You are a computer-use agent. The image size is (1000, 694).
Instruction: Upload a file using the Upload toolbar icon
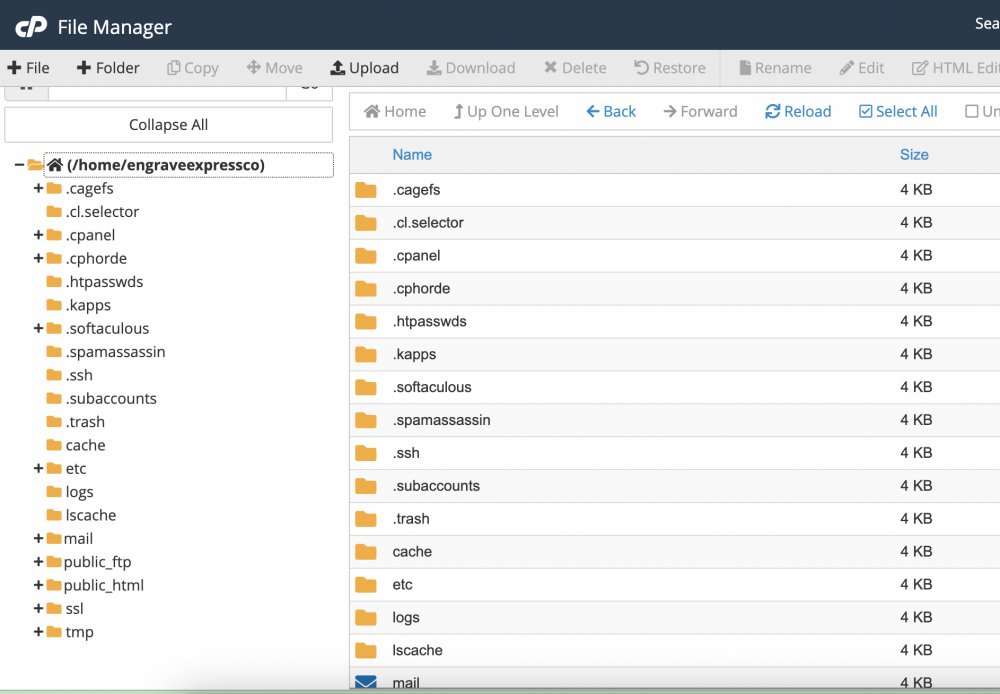click(x=364, y=67)
